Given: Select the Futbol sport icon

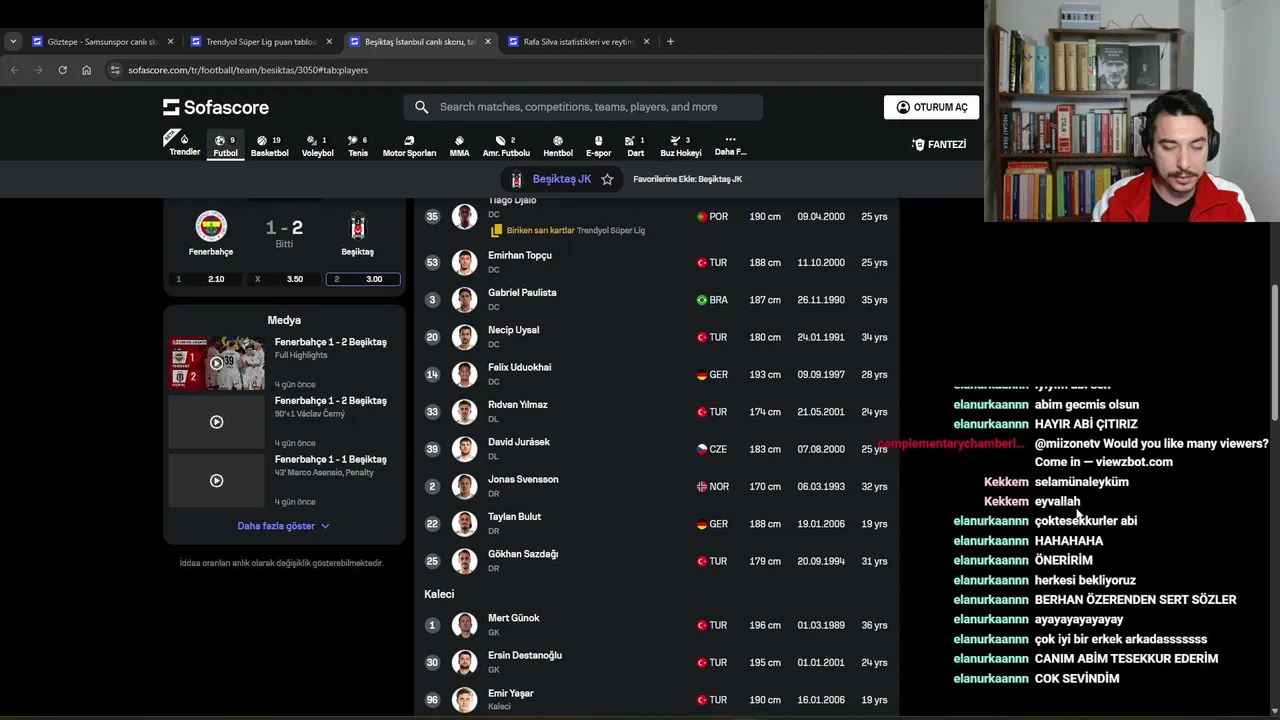Looking at the screenshot, I should pos(225,145).
